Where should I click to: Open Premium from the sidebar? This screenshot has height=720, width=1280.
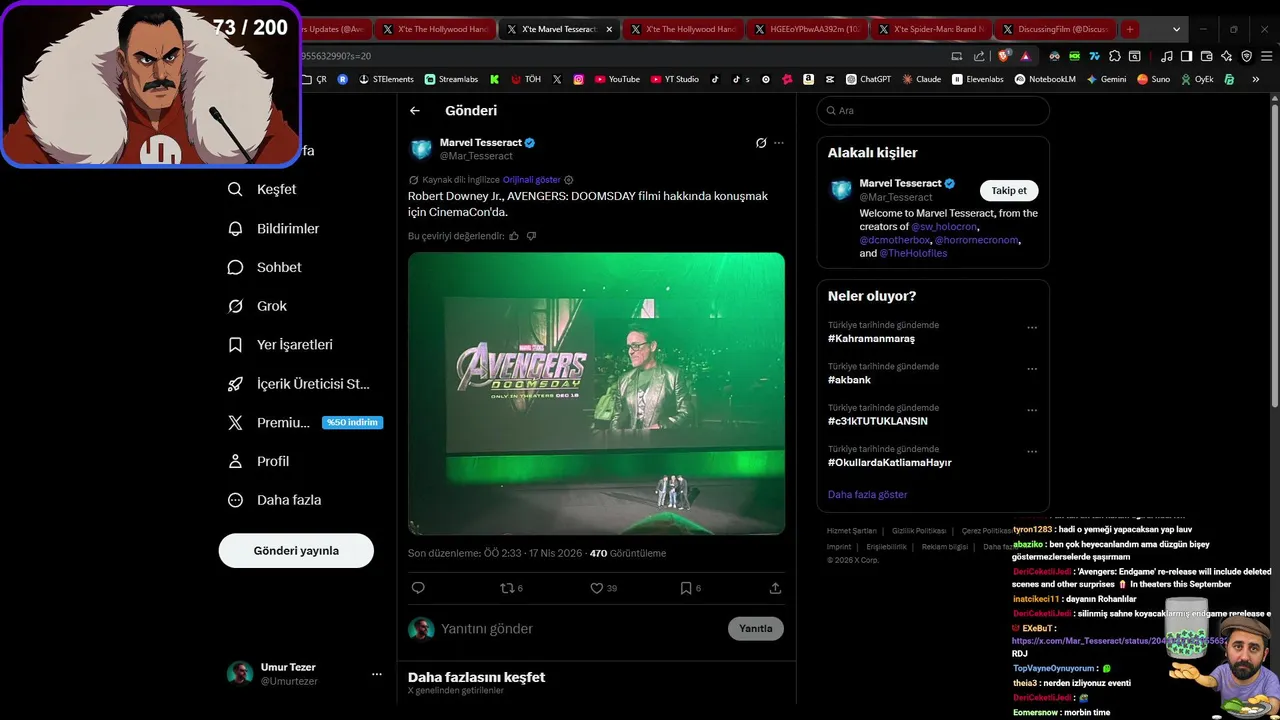(x=305, y=422)
